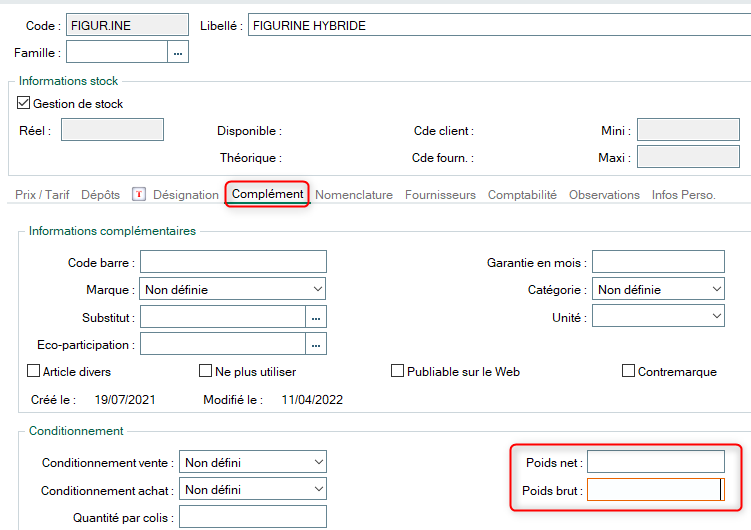Viewport: 751px width, 530px height.
Task: Open the Nomenclature tab
Action: point(354,195)
